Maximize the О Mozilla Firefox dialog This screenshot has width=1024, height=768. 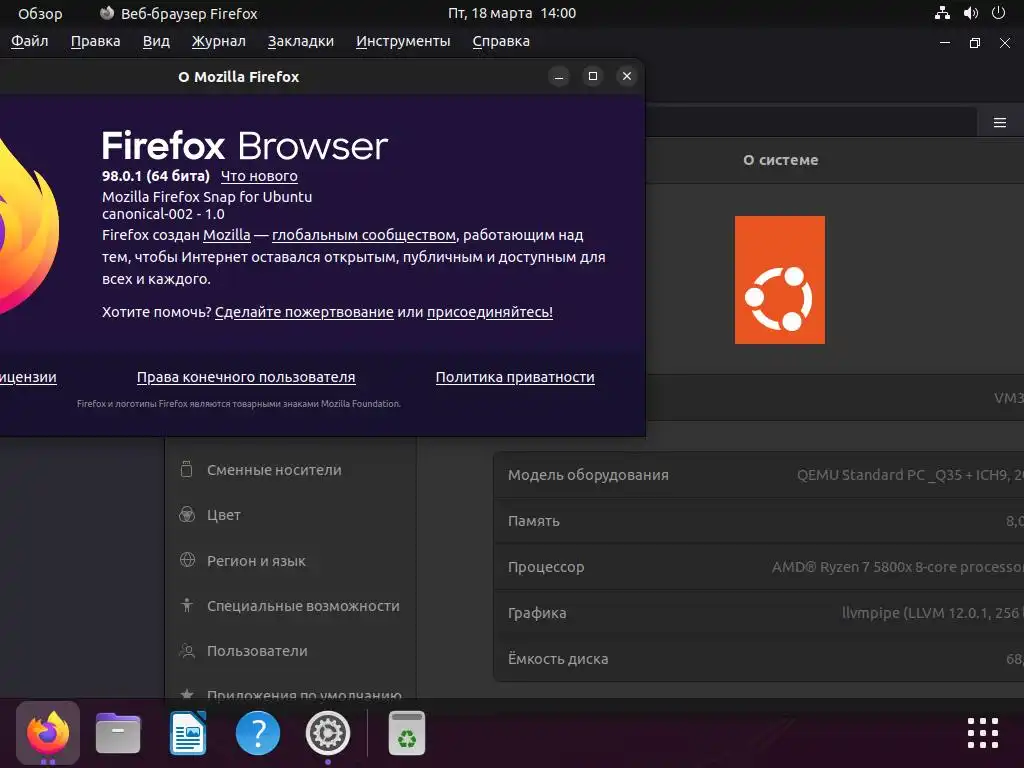click(592, 76)
